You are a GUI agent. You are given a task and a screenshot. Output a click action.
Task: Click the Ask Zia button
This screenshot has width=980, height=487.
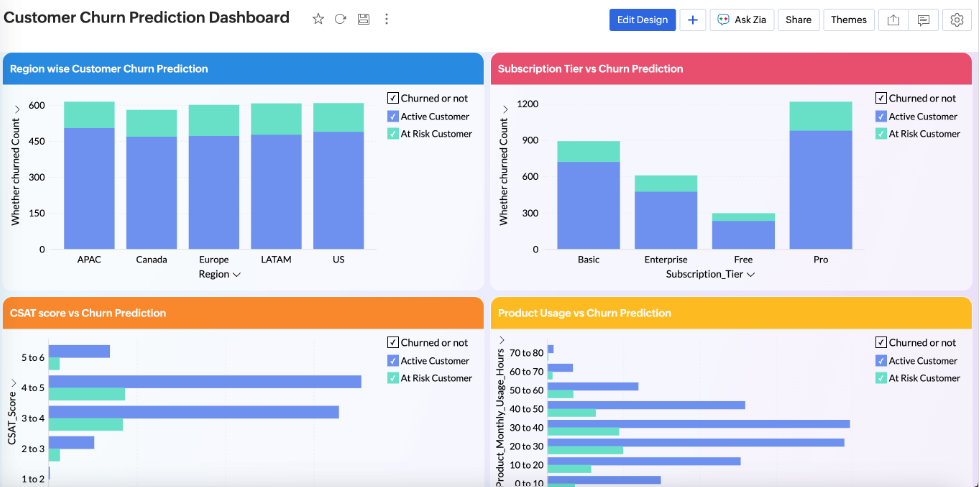742,20
